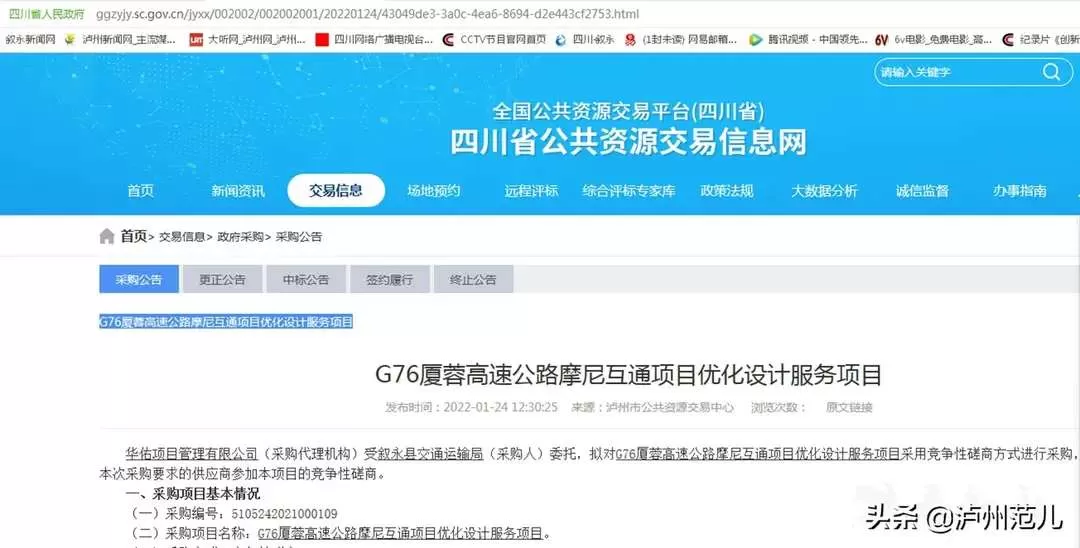
Task: Open the 大听网 bookmark icon
Action: tap(196, 40)
